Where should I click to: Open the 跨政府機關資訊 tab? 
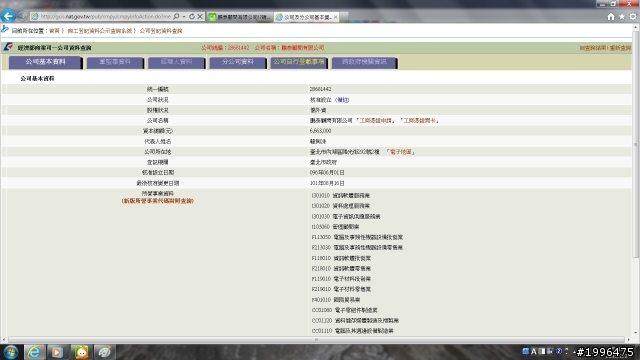click(x=364, y=62)
